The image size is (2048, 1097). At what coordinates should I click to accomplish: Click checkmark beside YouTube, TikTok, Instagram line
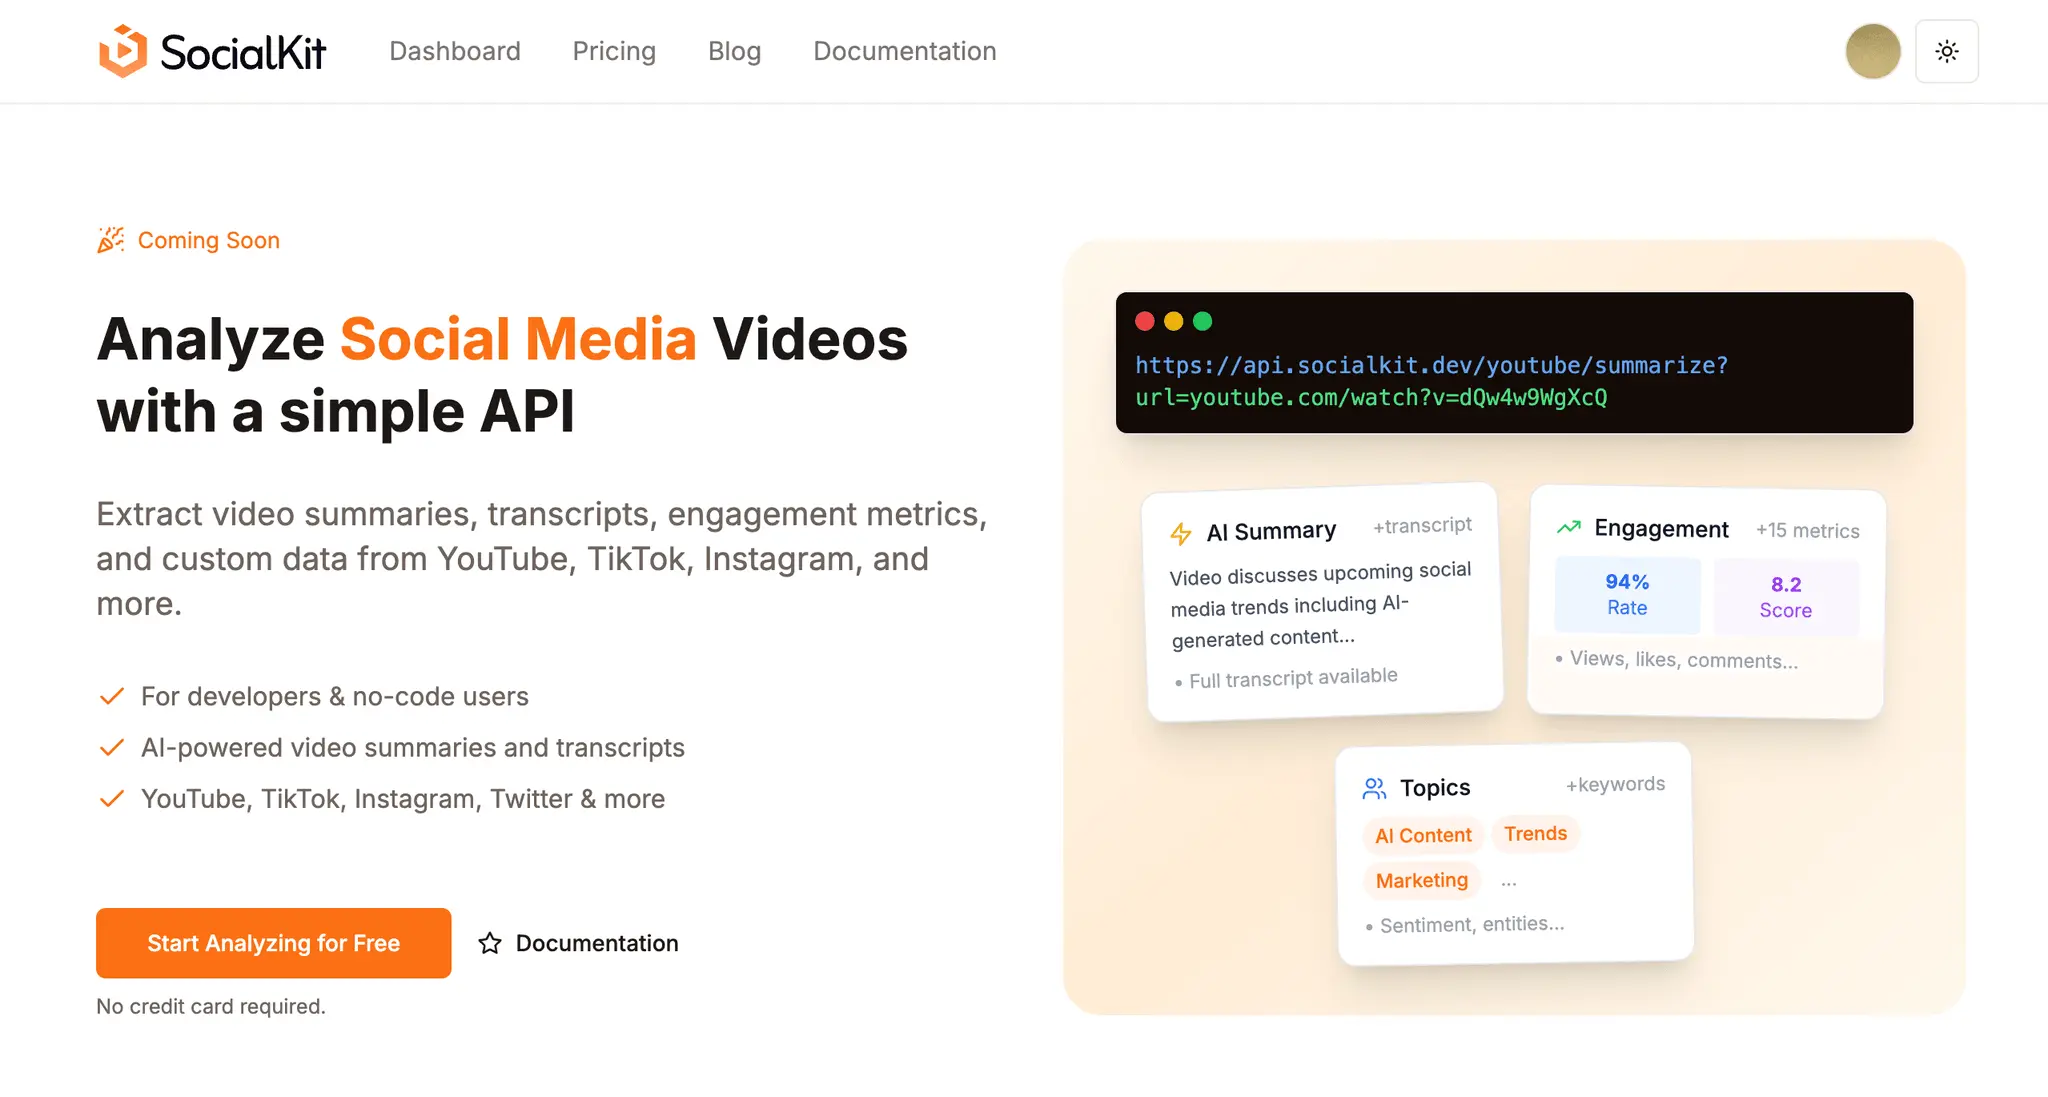point(112,798)
